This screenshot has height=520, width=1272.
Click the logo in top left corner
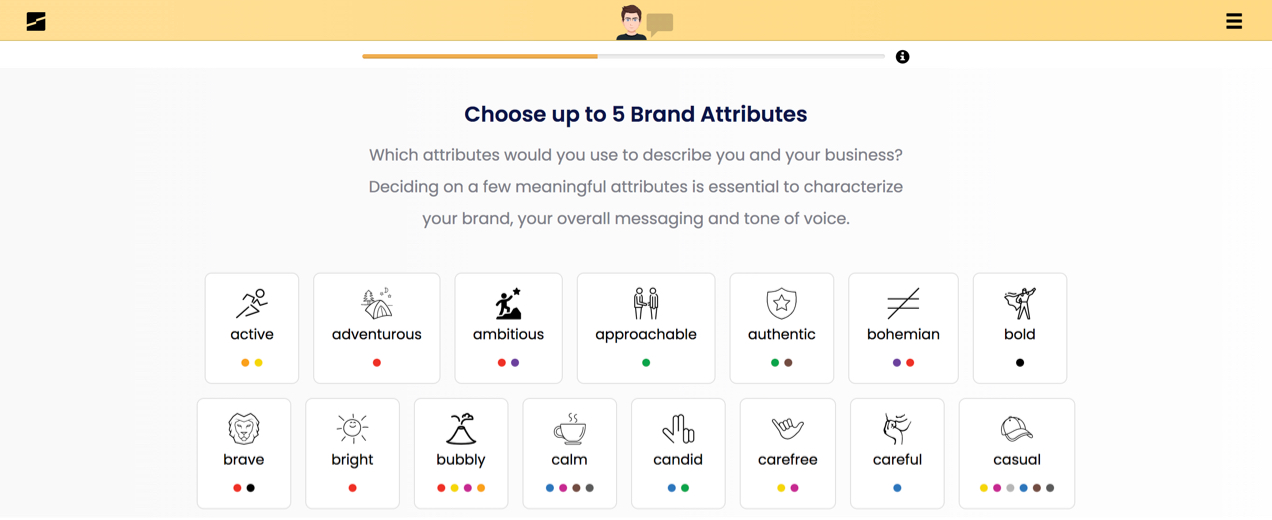pyautogui.click(x=36, y=21)
